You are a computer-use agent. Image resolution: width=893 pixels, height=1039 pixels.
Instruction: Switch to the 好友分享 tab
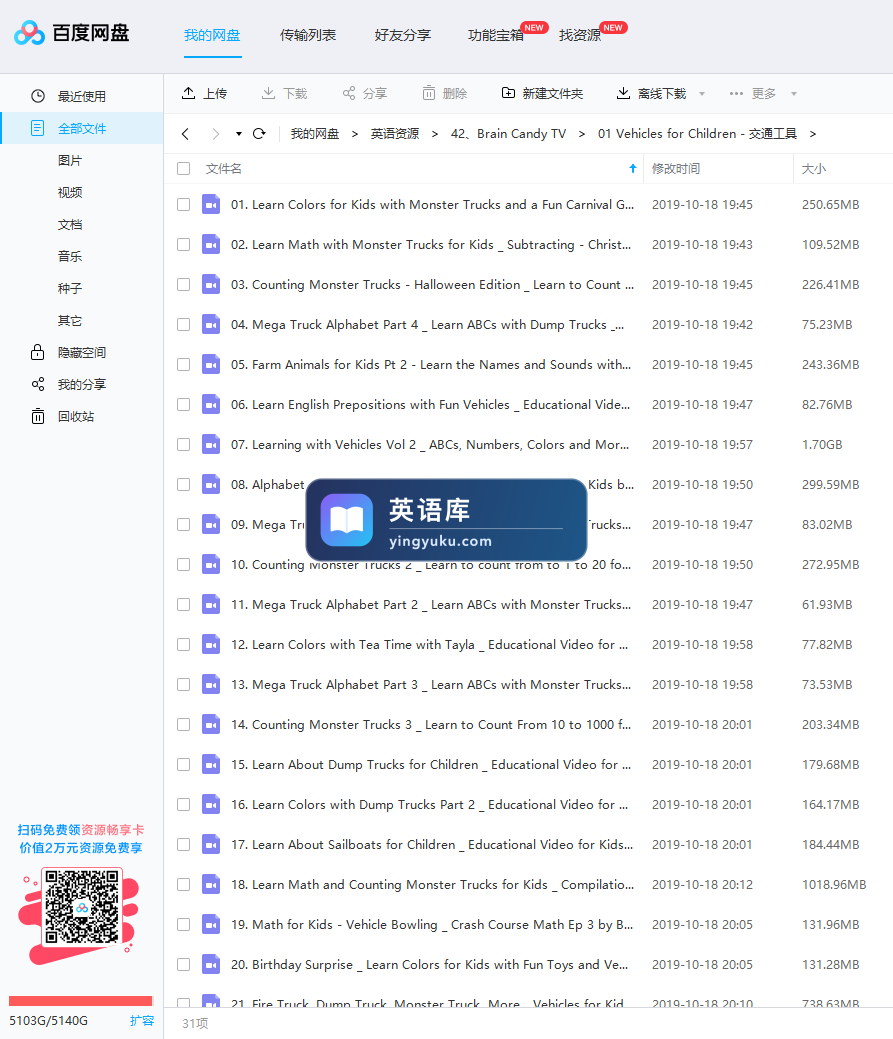coord(403,35)
